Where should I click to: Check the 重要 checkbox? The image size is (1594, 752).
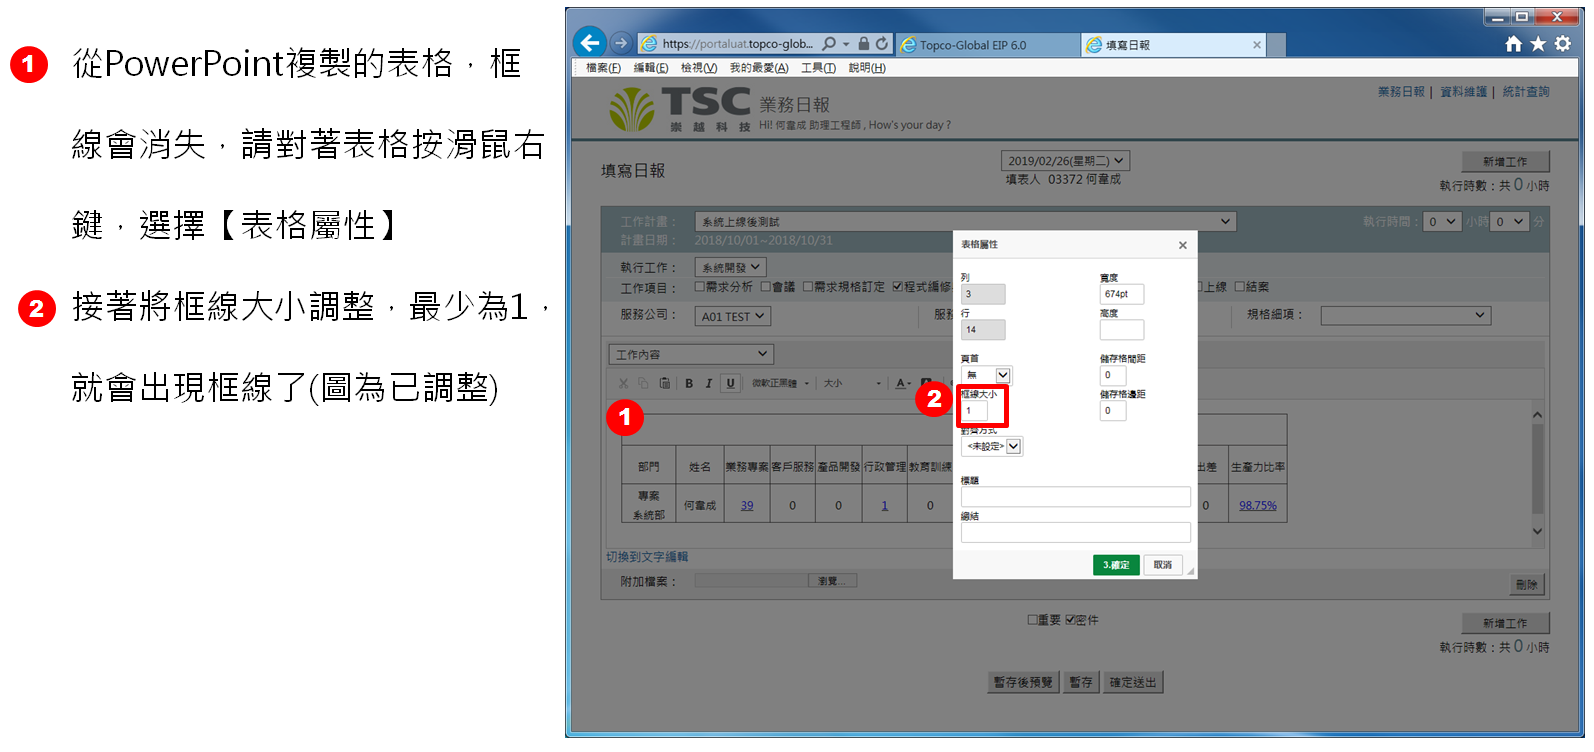(x=1033, y=620)
